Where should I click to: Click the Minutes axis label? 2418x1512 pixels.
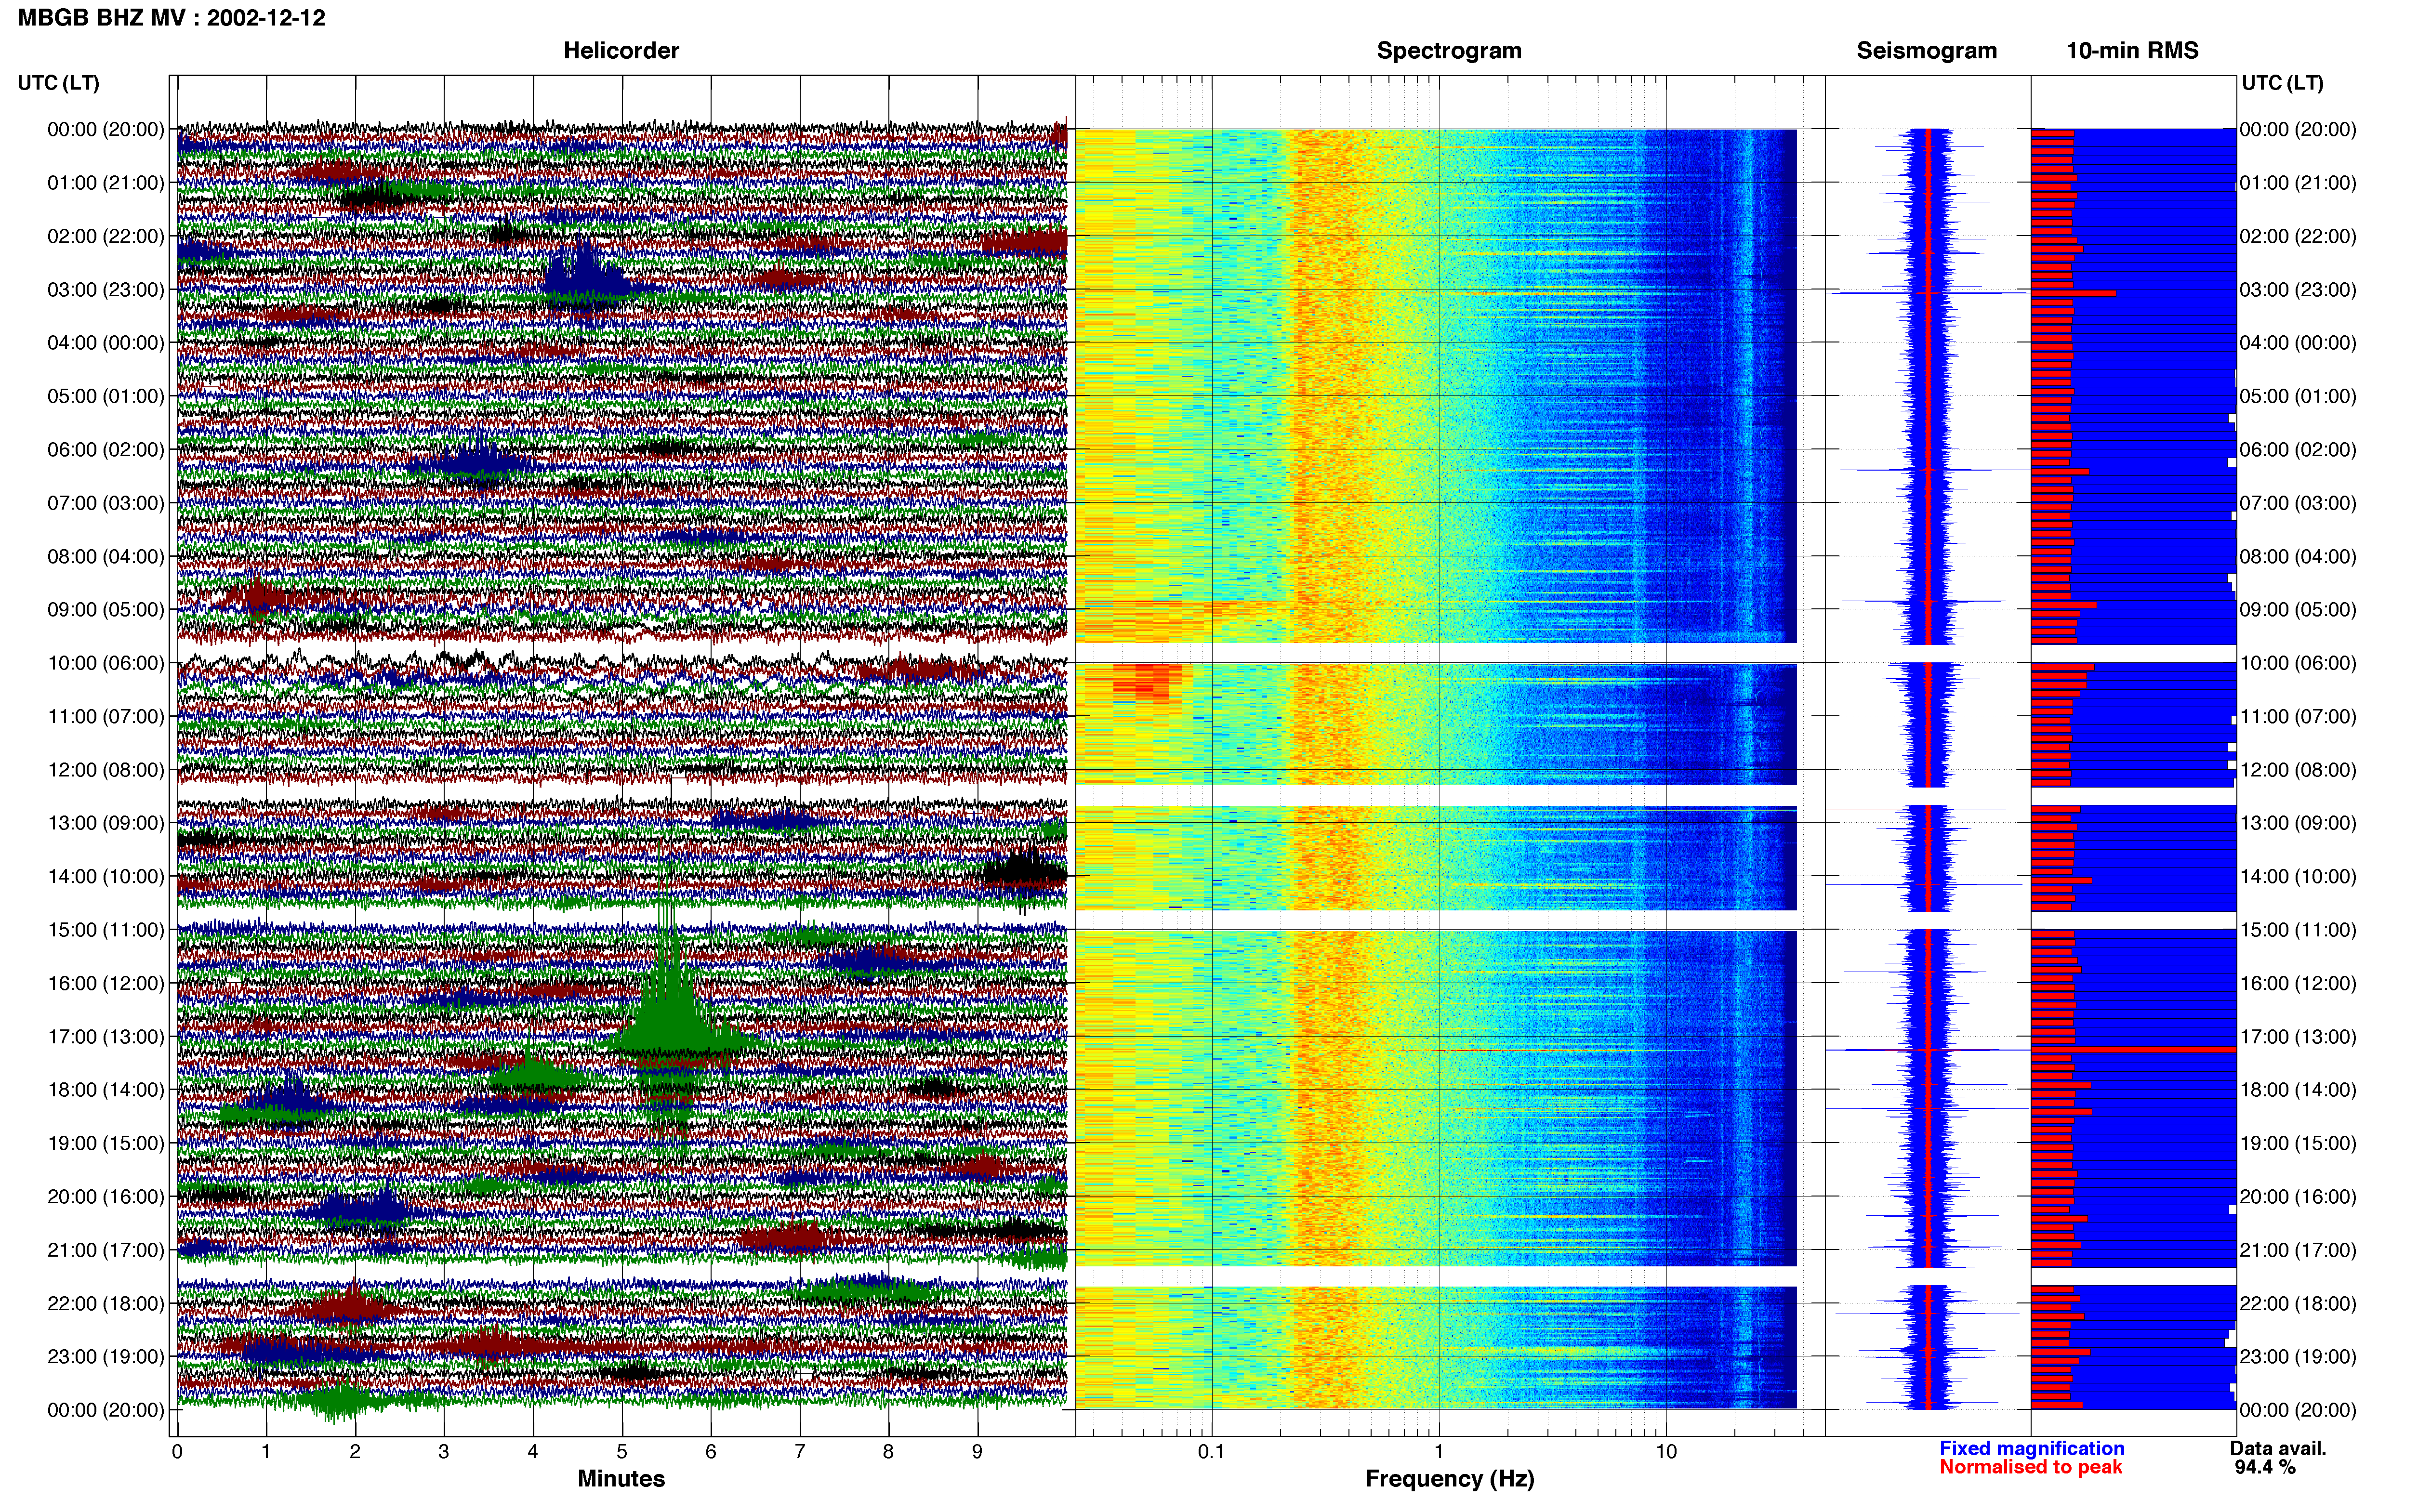tap(621, 1479)
